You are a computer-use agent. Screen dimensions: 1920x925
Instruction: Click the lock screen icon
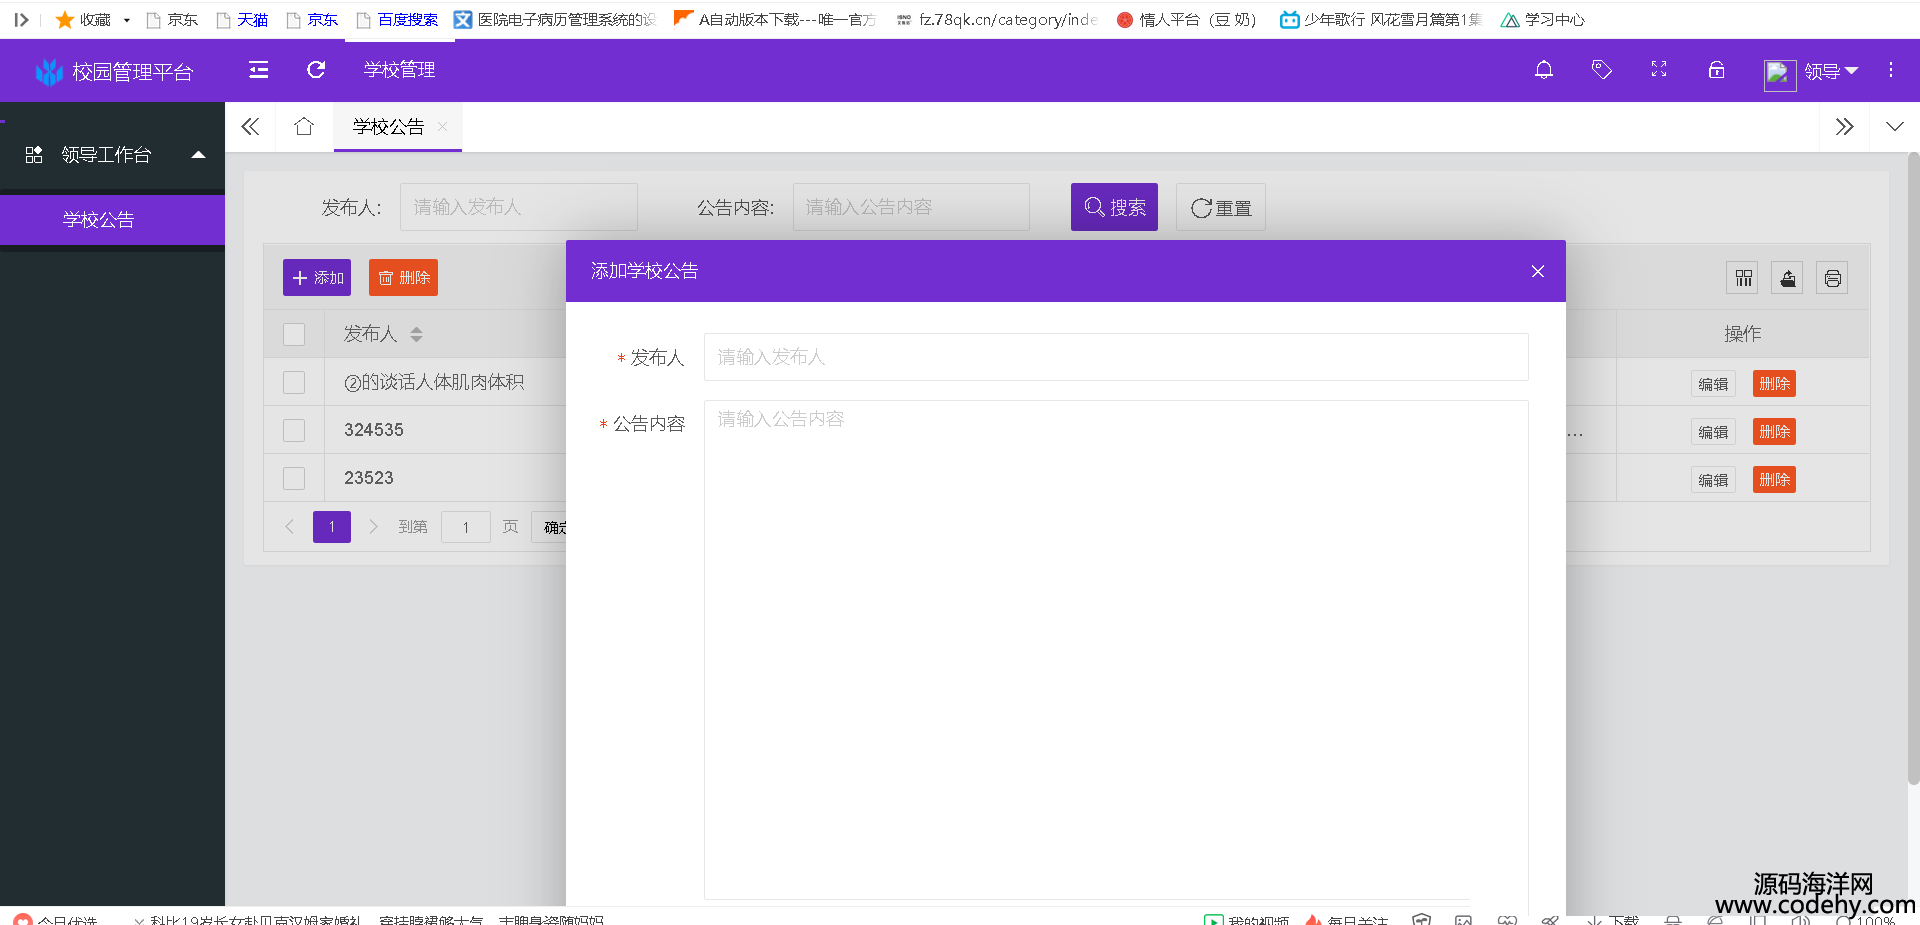(x=1716, y=70)
